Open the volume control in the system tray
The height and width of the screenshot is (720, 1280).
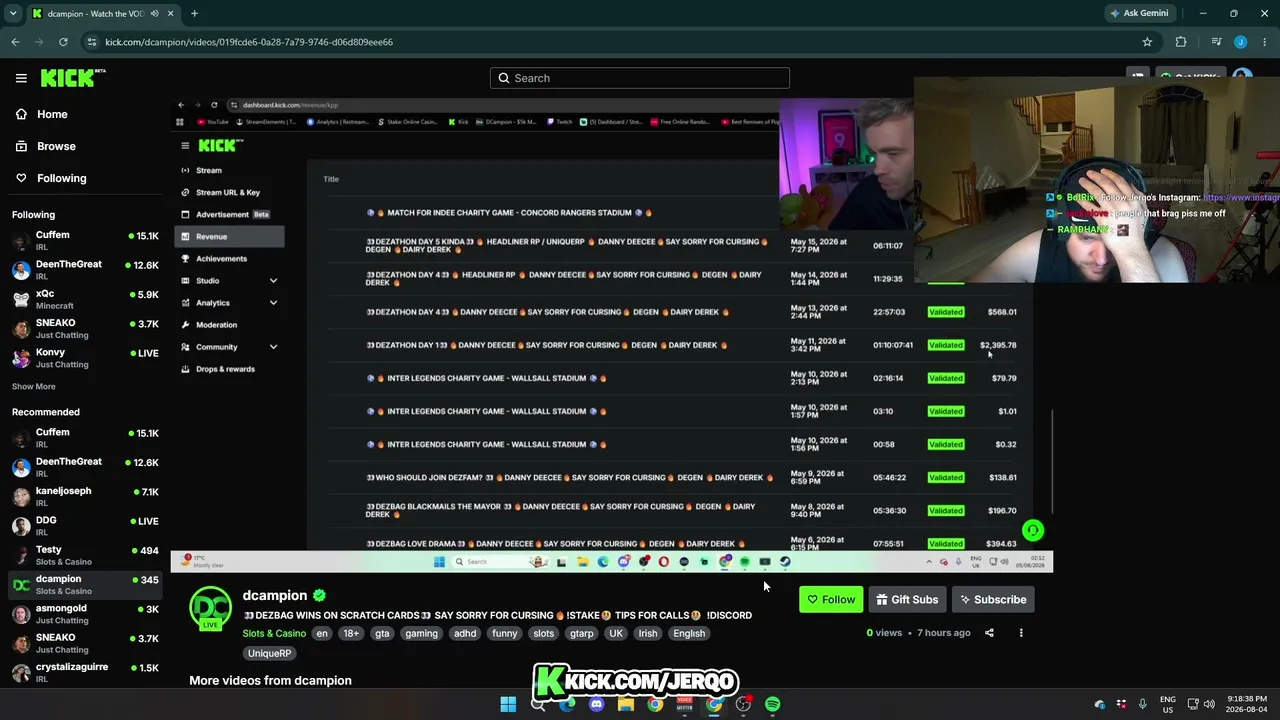[x=1209, y=704]
